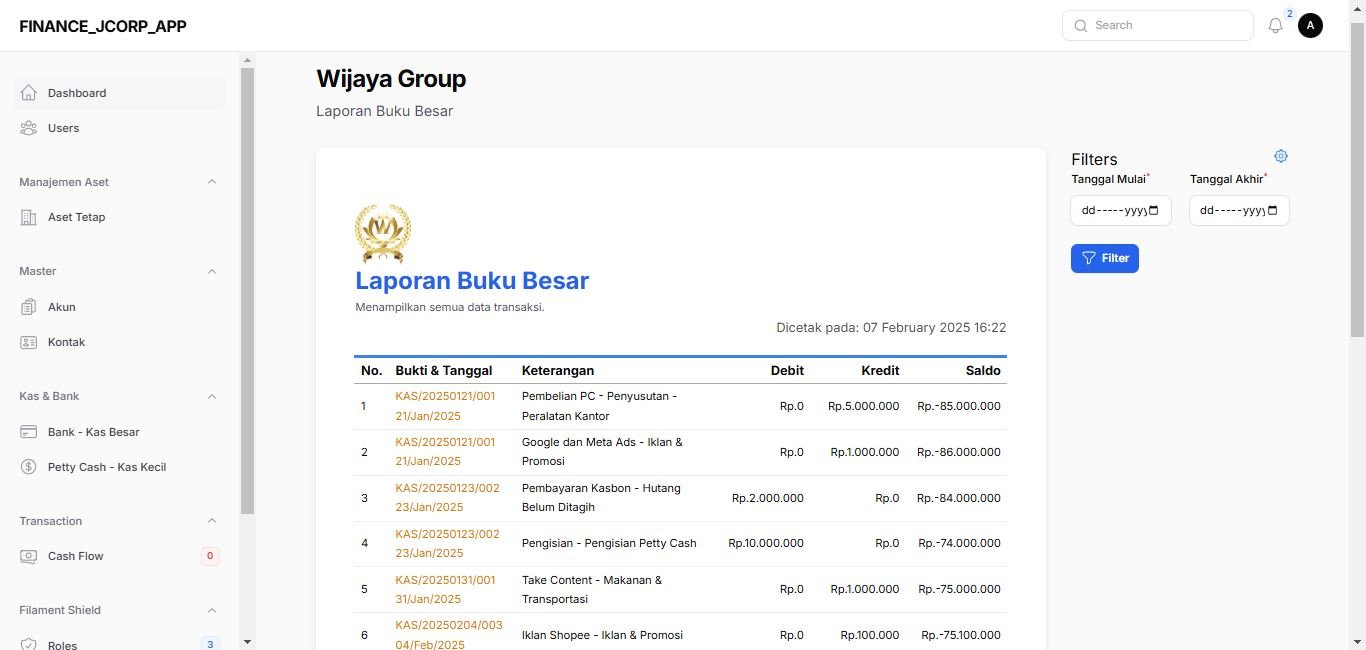The height and width of the screenshot is (650, 1366).
Task: Select the Transaction menu item
Action: point(50,521)
